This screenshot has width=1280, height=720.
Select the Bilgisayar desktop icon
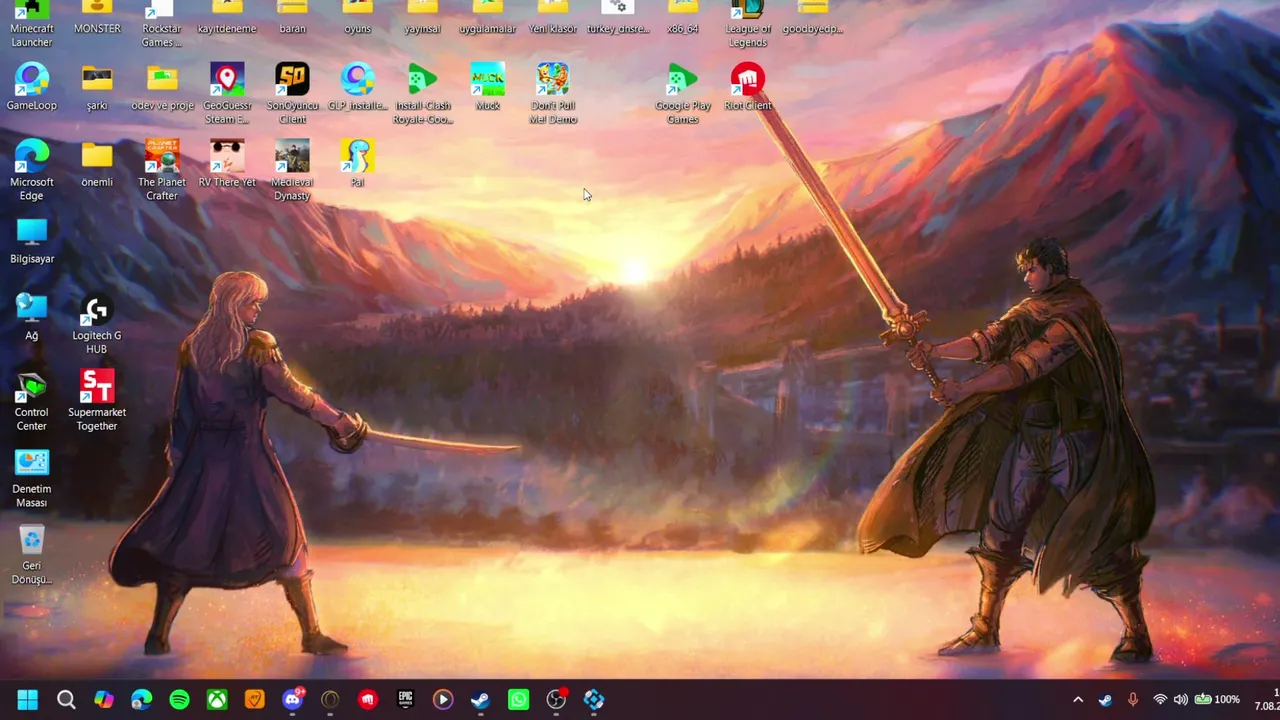pyautogui.click(x=32, y=240)
